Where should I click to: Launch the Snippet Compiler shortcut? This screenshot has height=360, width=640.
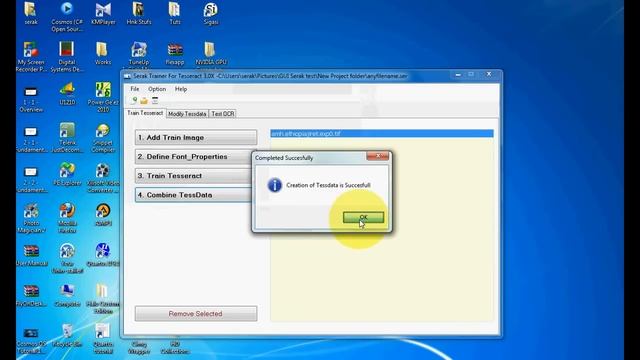pyautogui.click(x=103, y=137)
